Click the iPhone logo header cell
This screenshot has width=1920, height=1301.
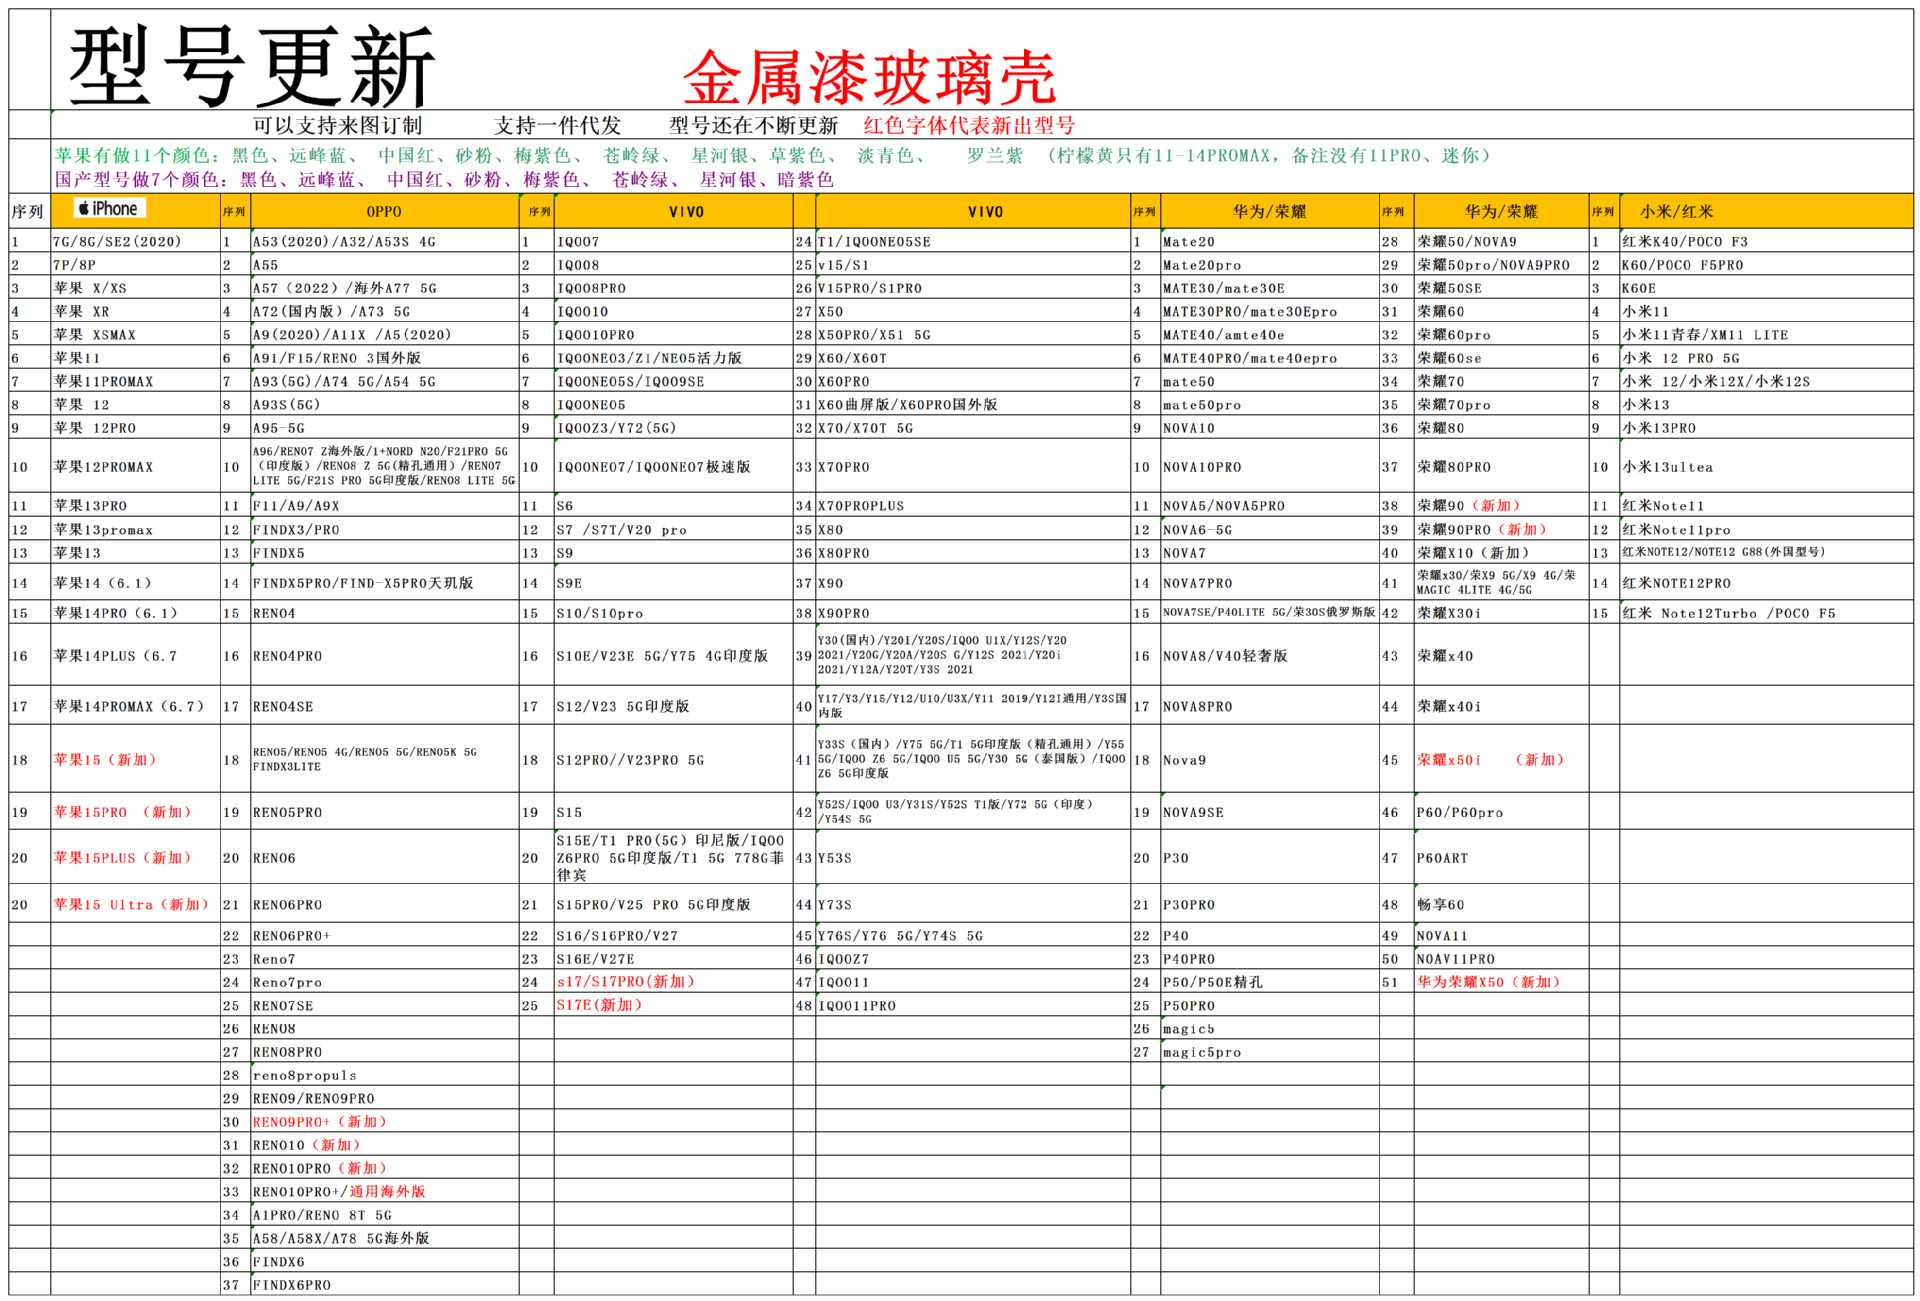pyautogui.click(x=110, y=209)
